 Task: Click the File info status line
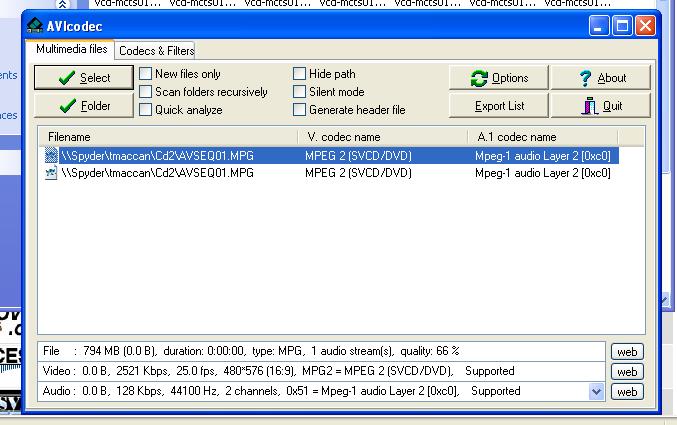[322, 351]
